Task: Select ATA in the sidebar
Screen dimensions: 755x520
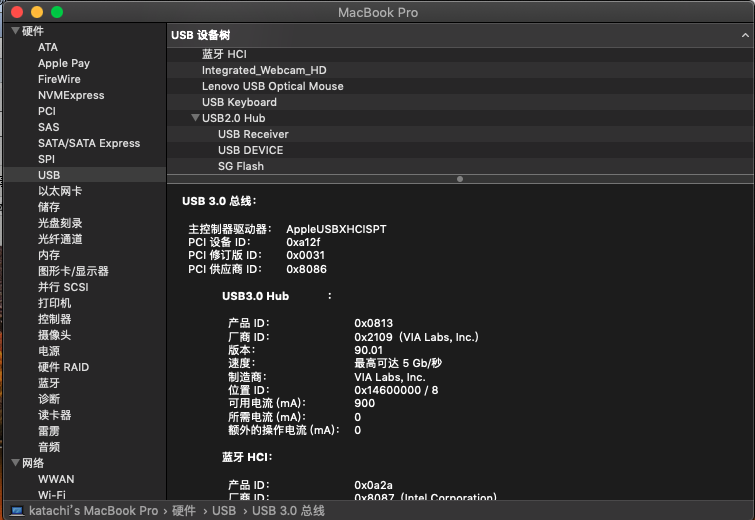Action: pos(48,47)
